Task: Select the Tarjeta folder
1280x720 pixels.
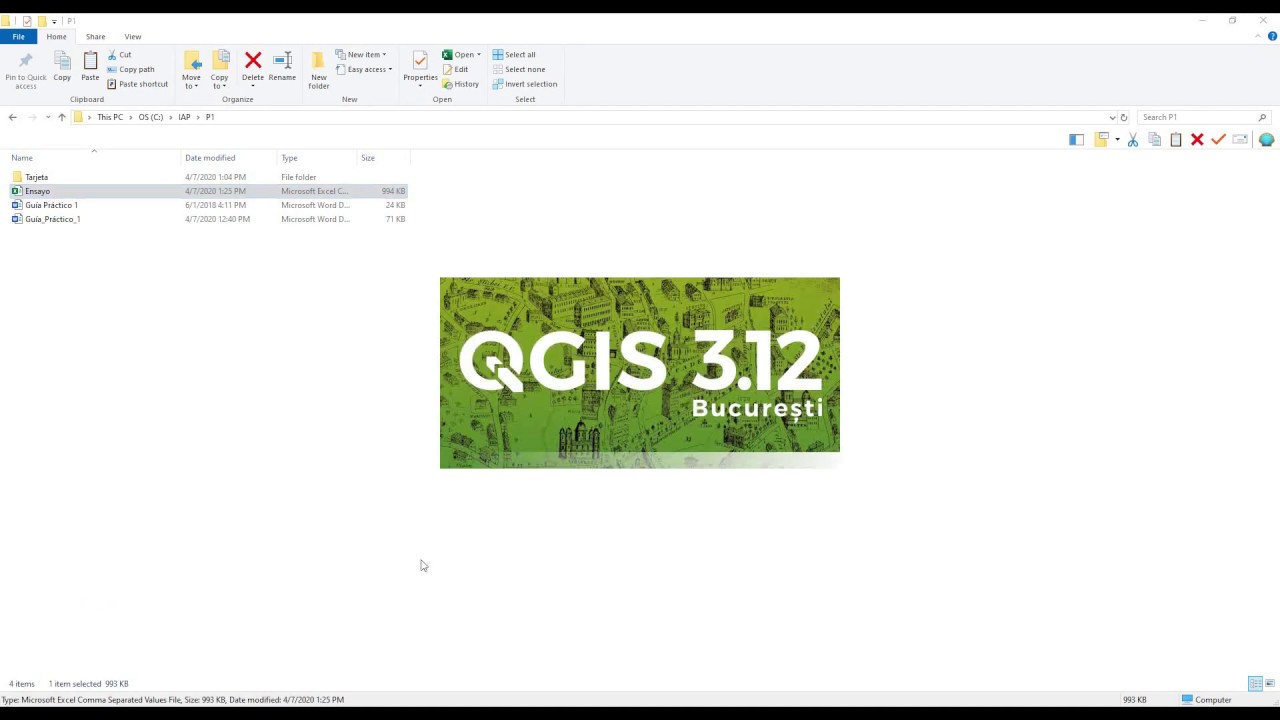Action: point(208,177)
